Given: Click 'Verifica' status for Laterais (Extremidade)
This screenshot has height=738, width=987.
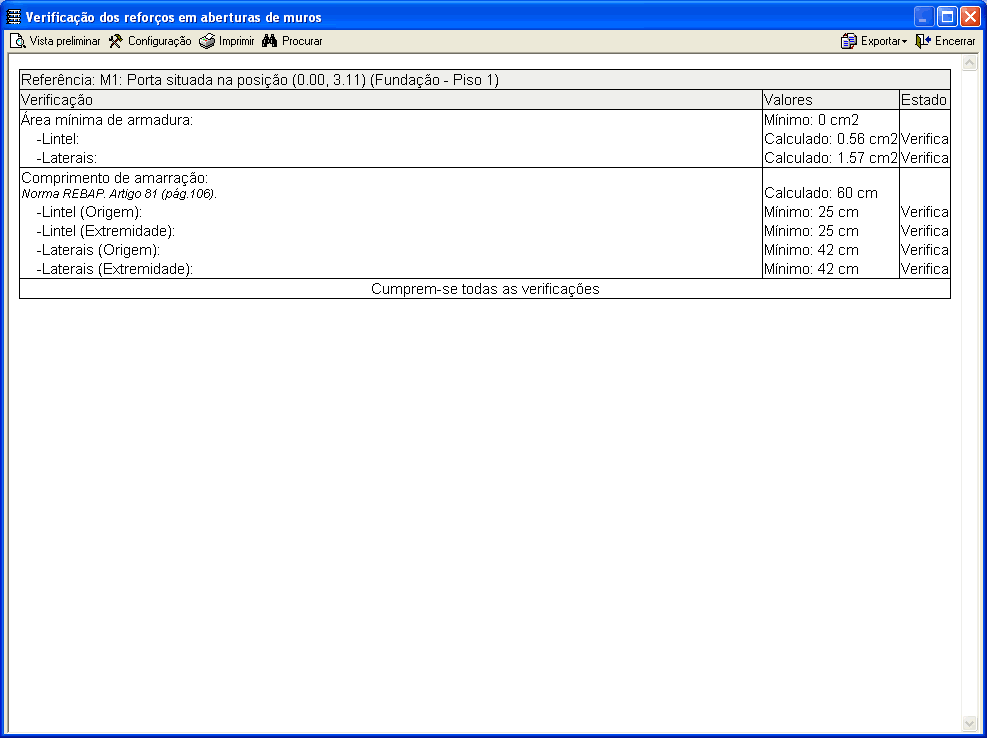Looking at the screenshot, I should click(x=925, y=269).
